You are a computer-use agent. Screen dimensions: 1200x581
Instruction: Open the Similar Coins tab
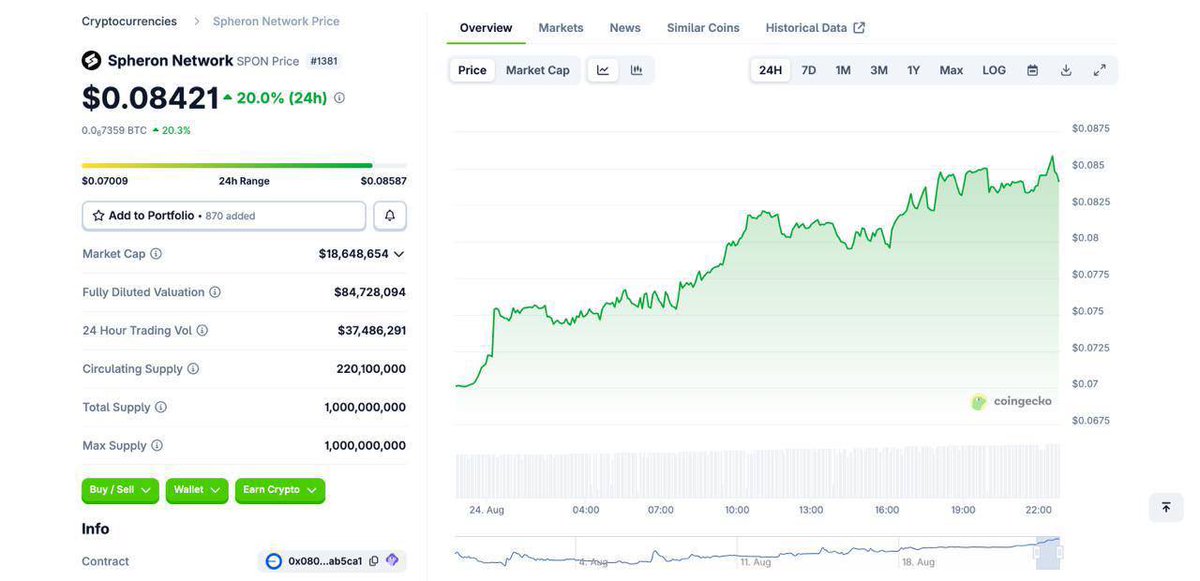(703, 28)
